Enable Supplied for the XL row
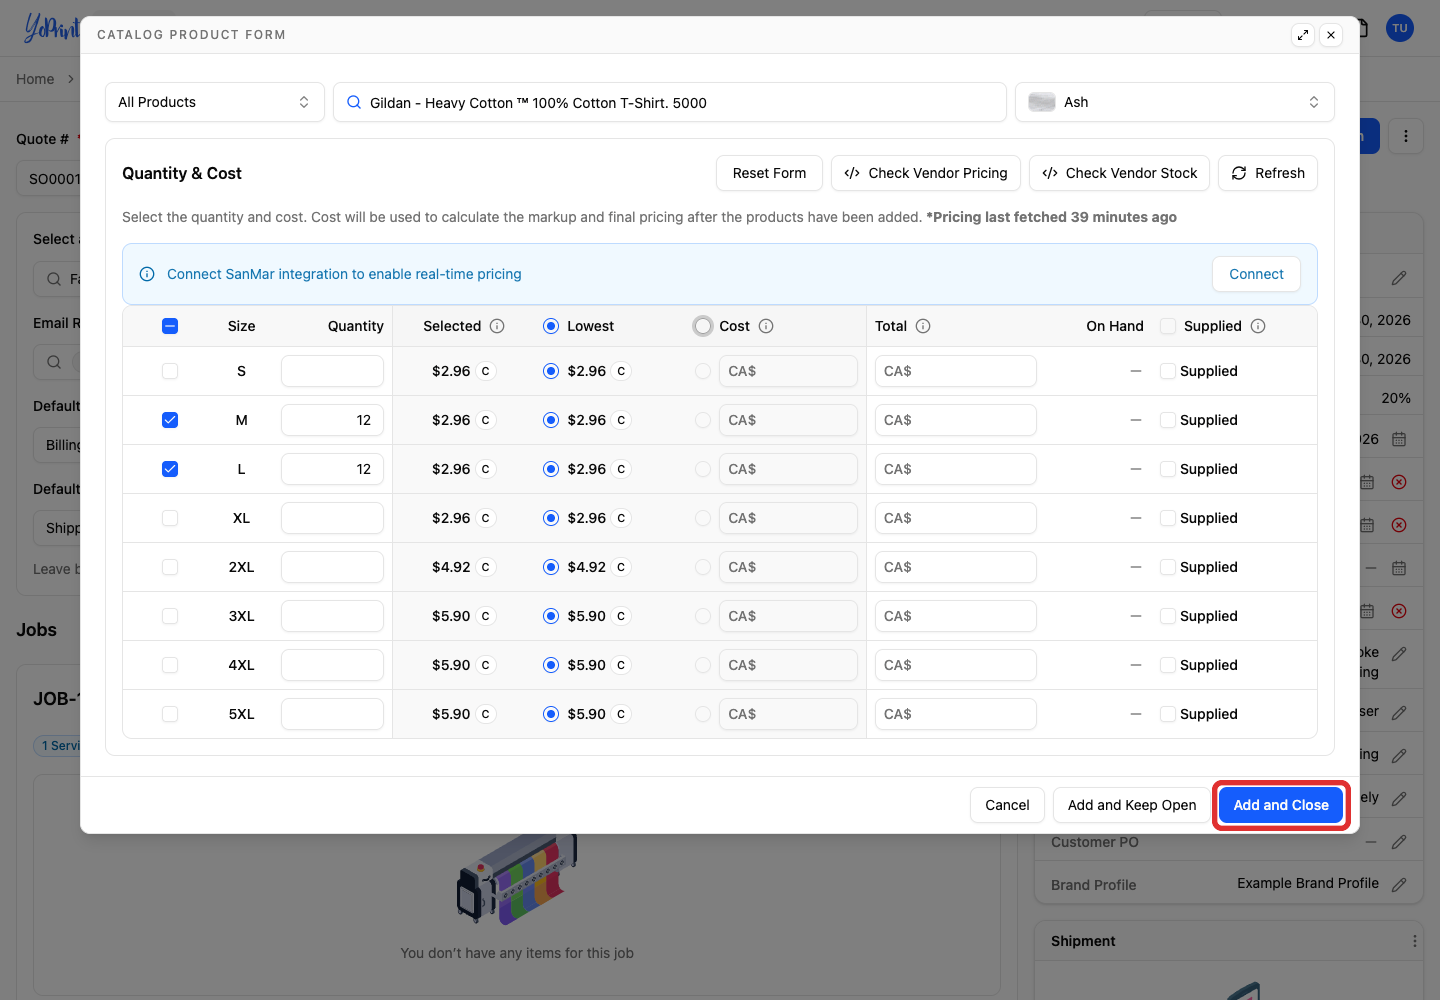Viewport: 1440px width, 1000px height. pos(1168,518)
